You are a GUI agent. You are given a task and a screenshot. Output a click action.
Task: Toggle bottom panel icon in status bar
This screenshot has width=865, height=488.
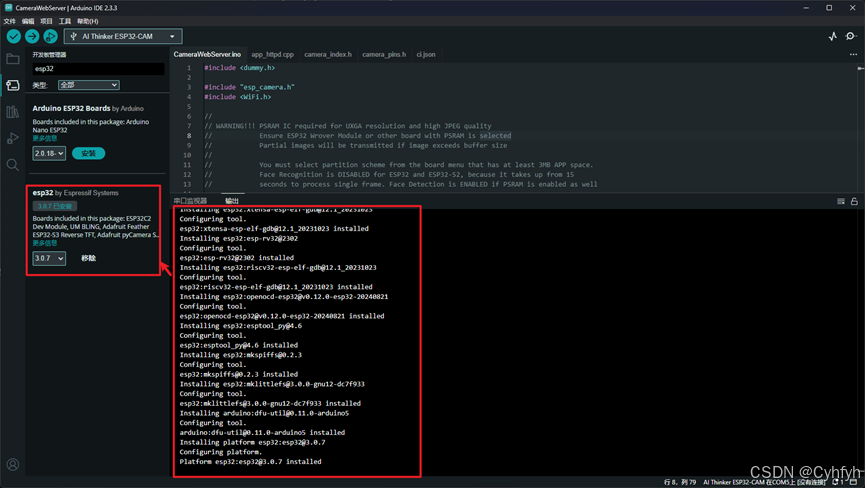click(x=853, y=482)
